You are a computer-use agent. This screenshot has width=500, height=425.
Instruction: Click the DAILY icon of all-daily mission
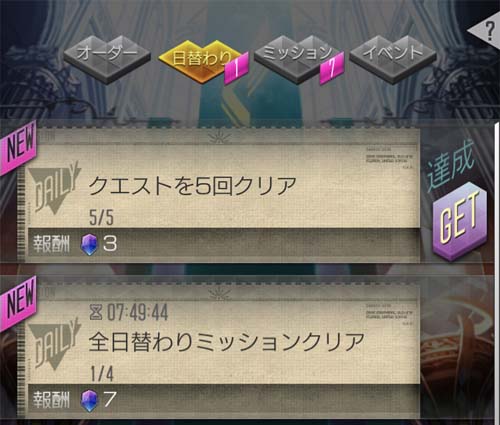point(54,344)
